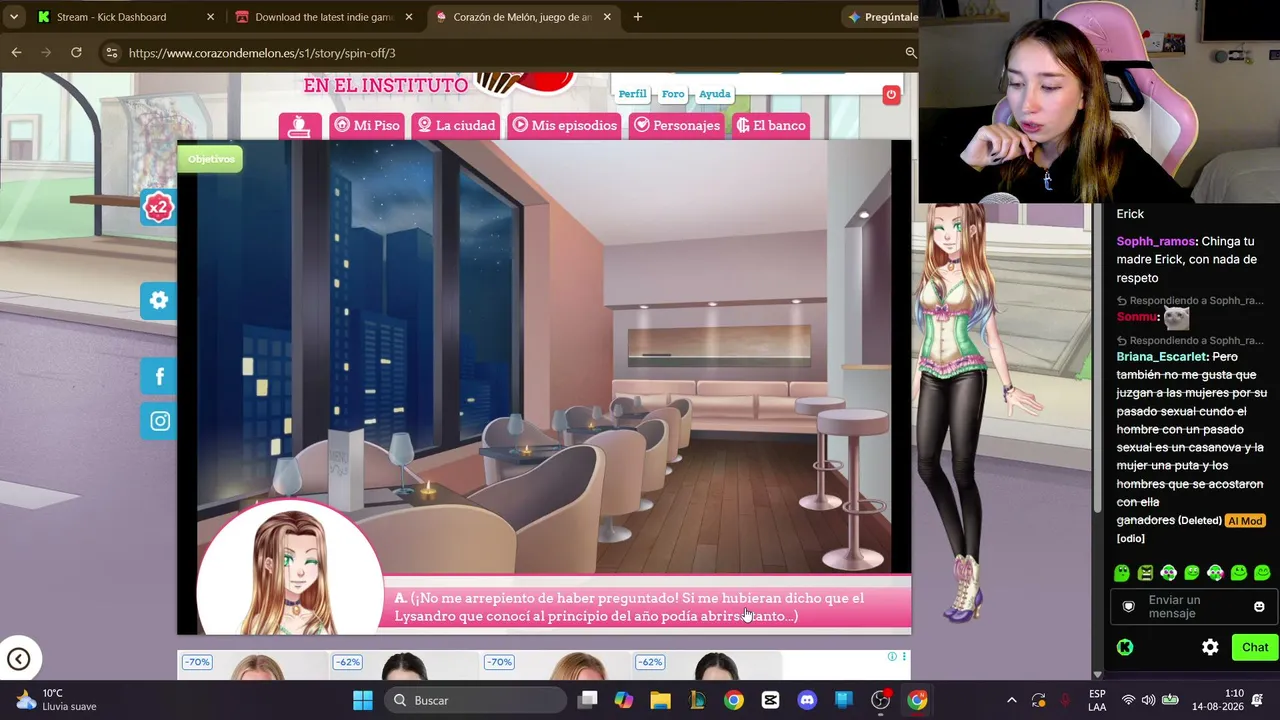
Task: Click the Sonmu username in chat
Action: coord(1137,317)
